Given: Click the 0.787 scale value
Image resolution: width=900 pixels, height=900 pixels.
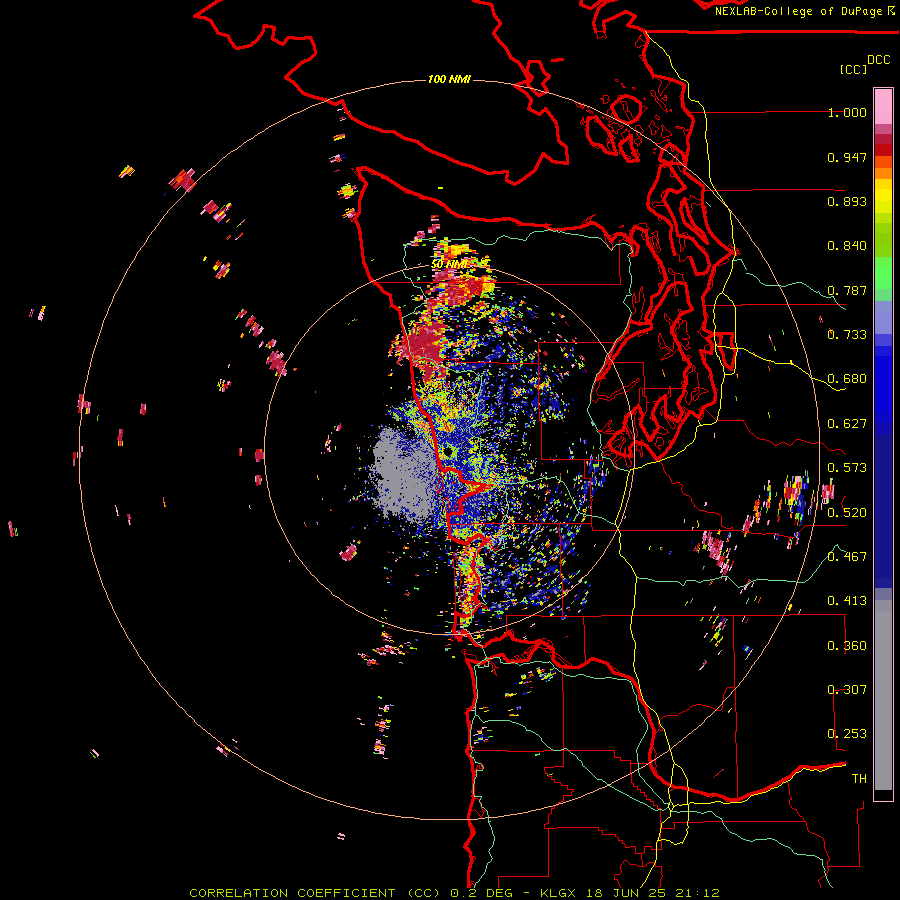Looking at the screenshot, I should click(847, 290).
